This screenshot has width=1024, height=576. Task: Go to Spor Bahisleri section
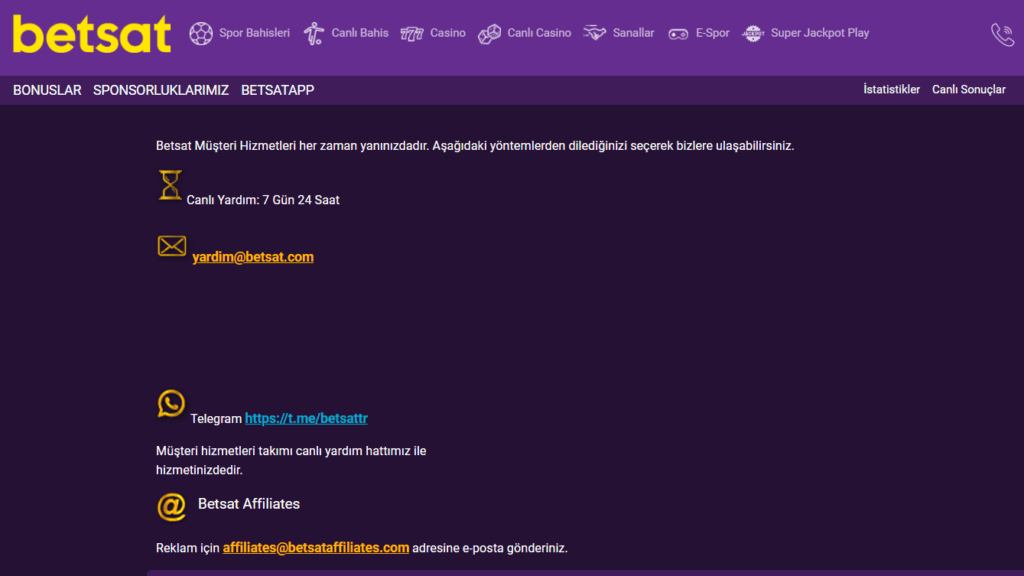click(254, 33)
